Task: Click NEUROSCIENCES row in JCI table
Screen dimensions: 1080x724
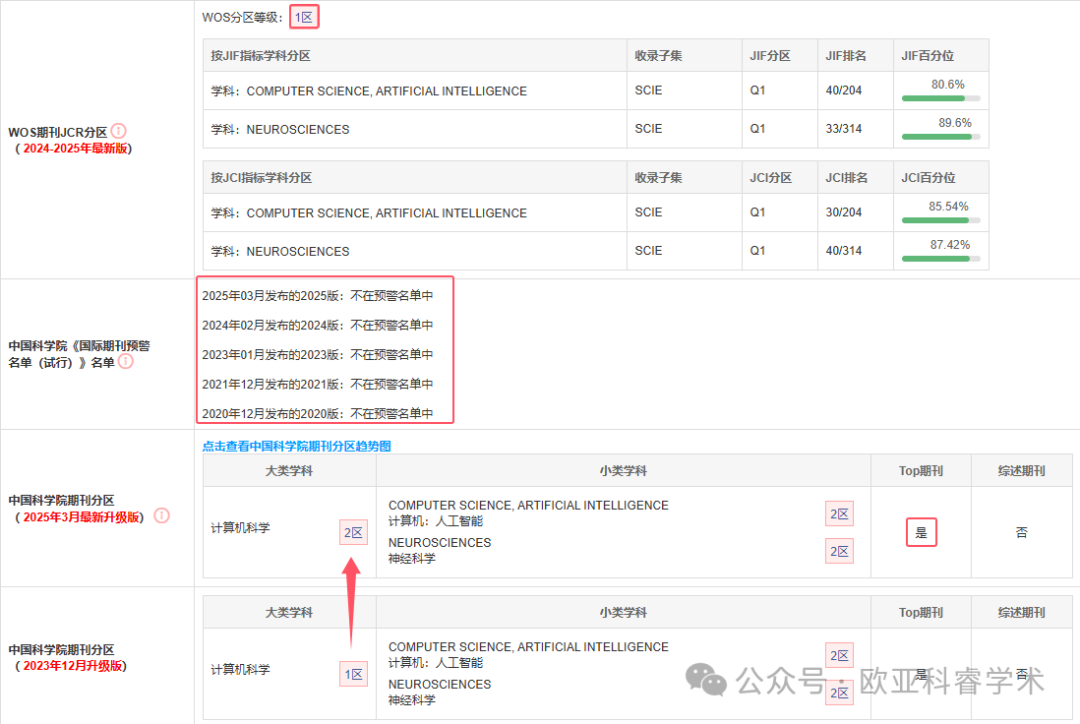Action: 596,251
